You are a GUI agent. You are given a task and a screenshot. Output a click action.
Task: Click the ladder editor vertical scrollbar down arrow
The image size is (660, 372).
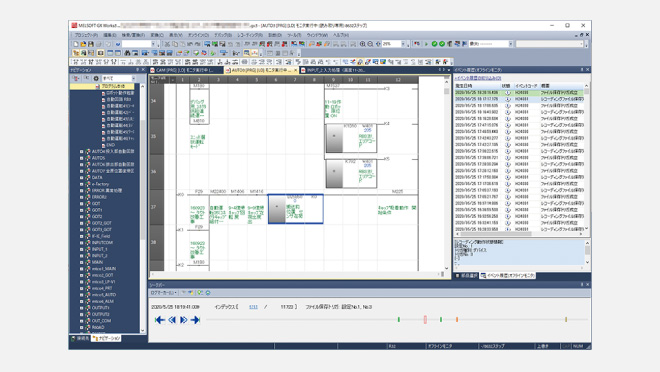pos(447,268)
